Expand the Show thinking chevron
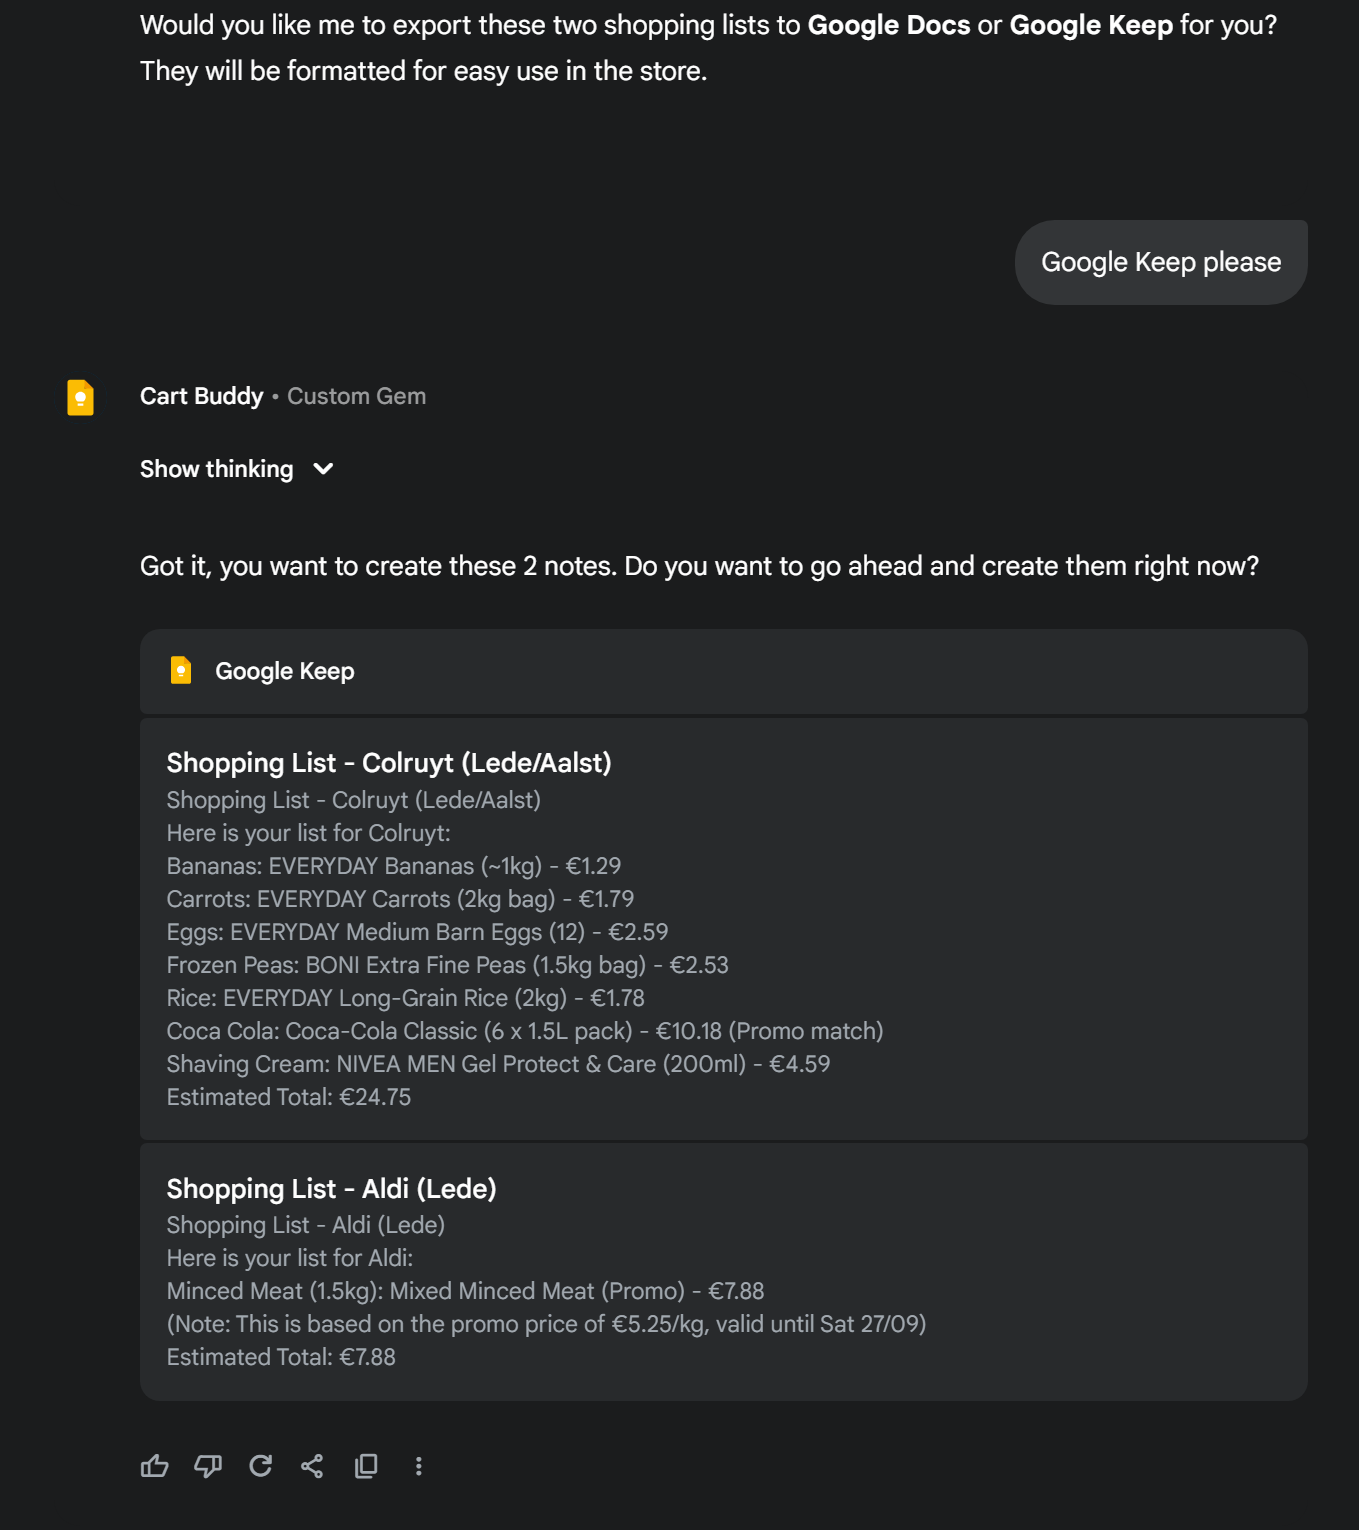This screenshot has height=1530, width=1359. (323, 469)
